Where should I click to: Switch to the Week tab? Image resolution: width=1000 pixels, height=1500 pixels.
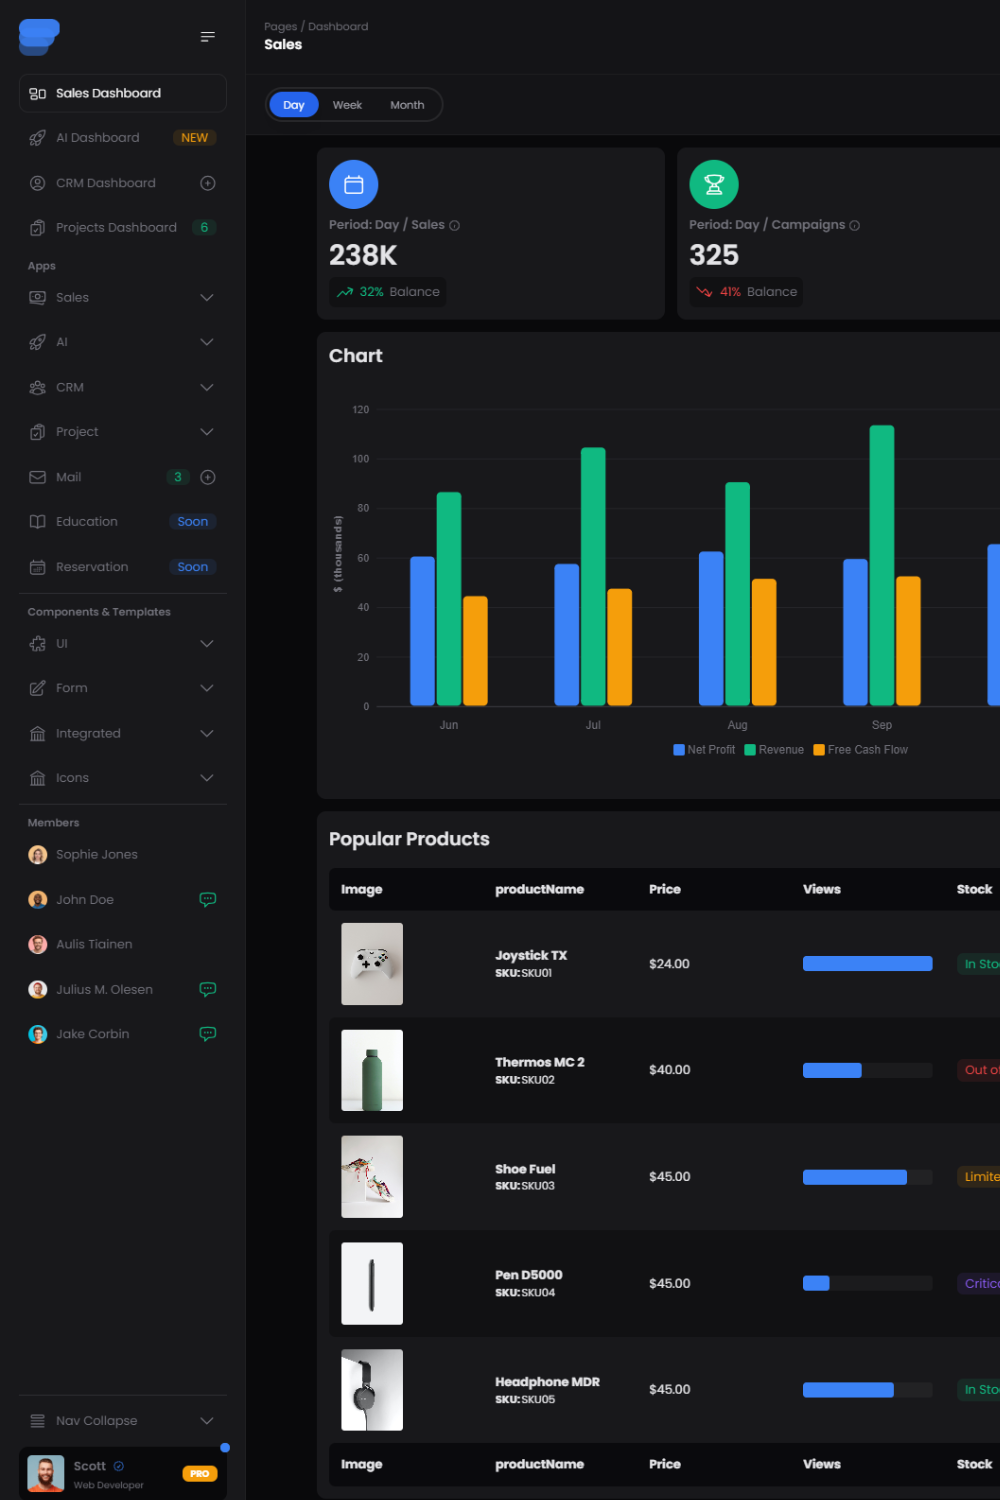pos(347,104)
